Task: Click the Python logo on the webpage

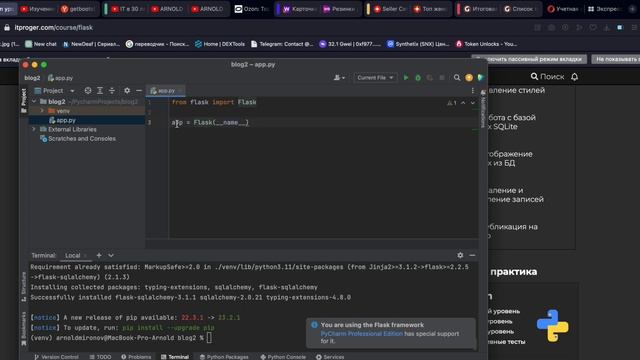Action: pyautogui.click(x=552, y=325)
